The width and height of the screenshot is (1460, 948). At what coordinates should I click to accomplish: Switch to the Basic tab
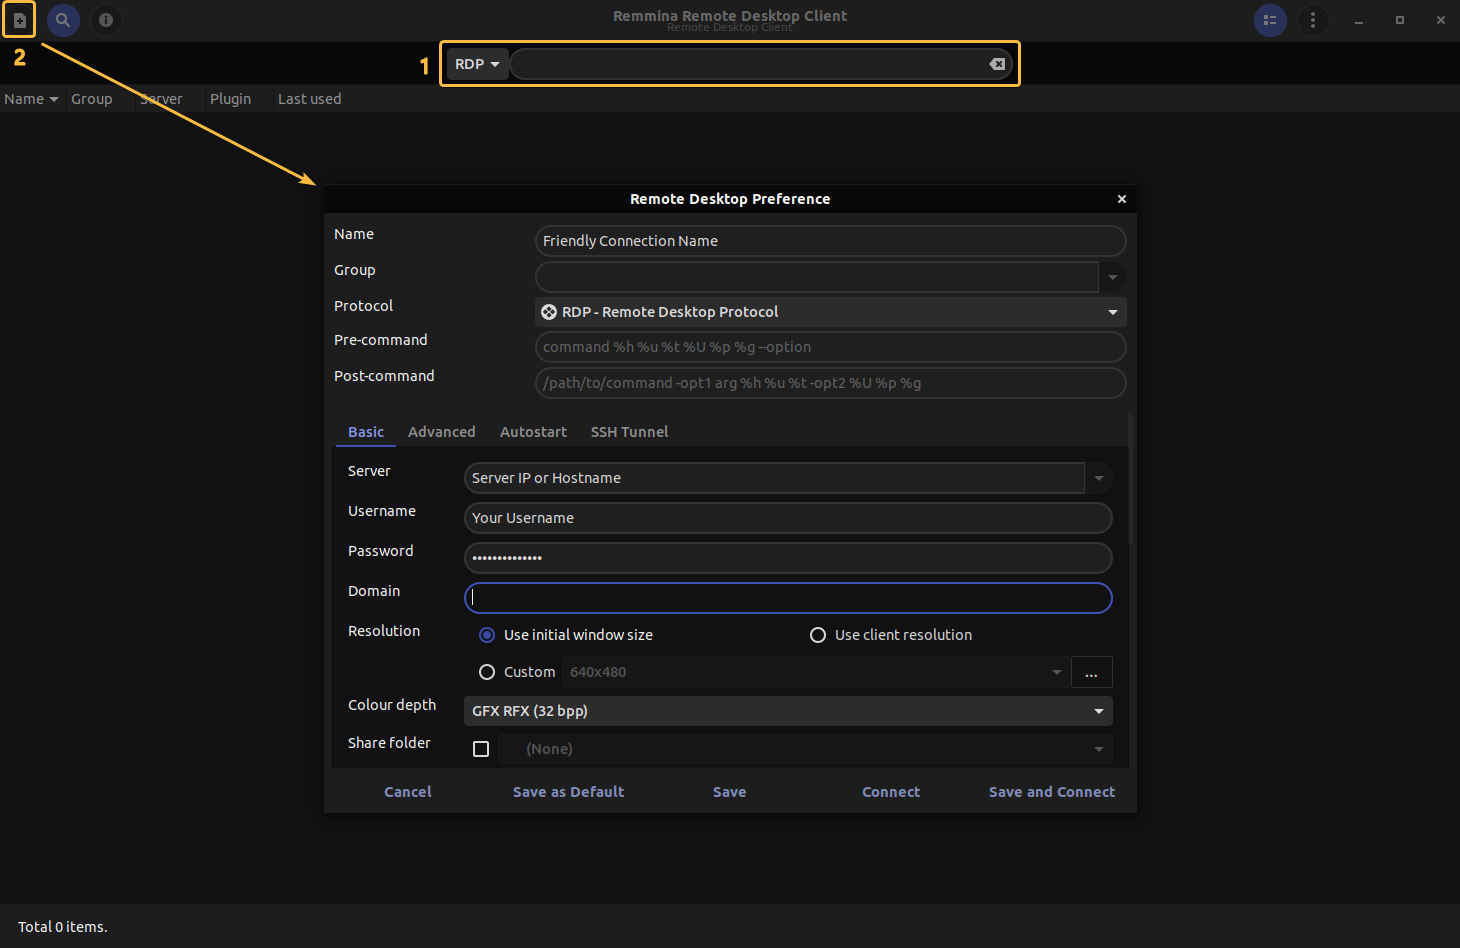(x=366, y=432)
